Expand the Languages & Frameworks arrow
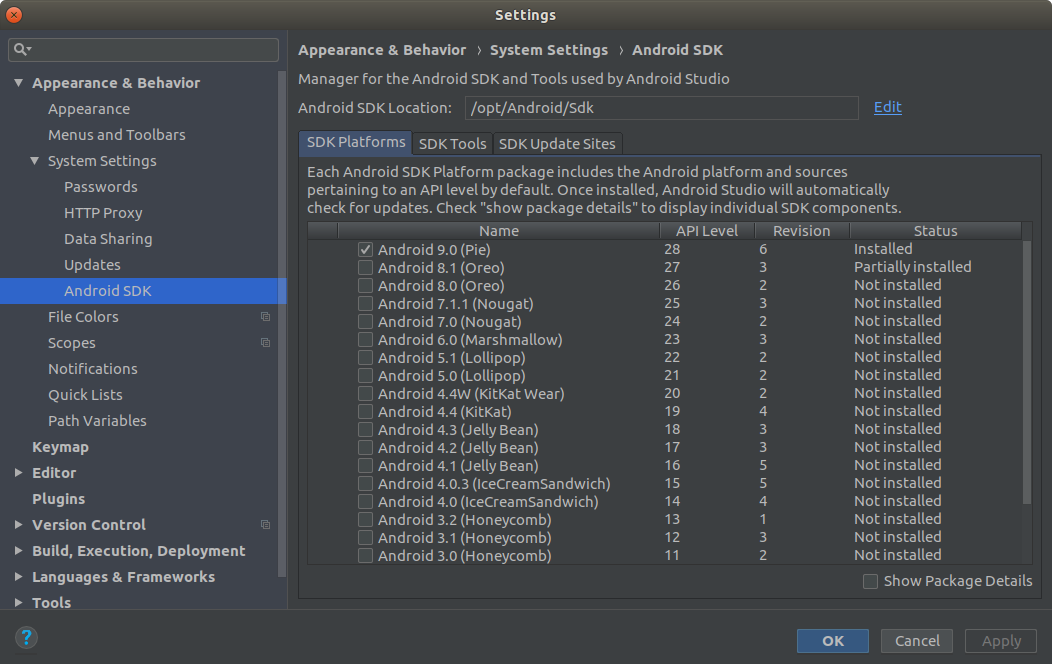1052x664 pixels. [x=19, y=577]
